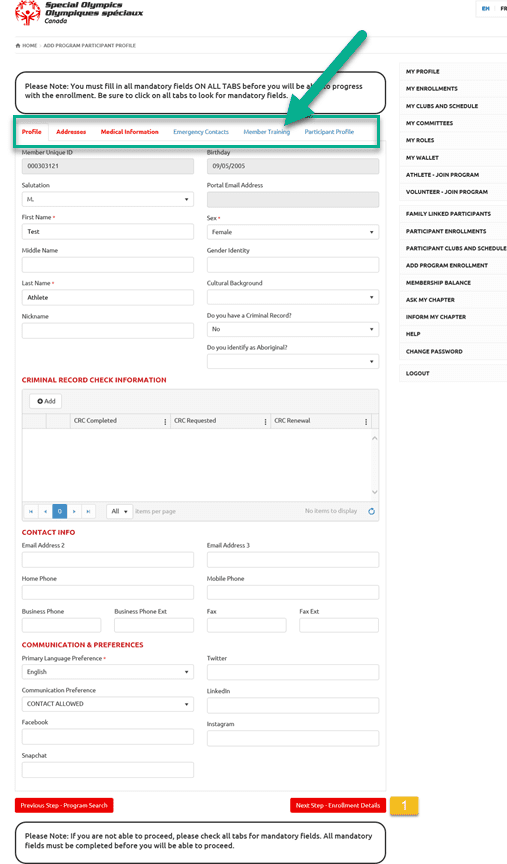
Task: Open HELP in sidebar
Action: [x=413, y=334]
